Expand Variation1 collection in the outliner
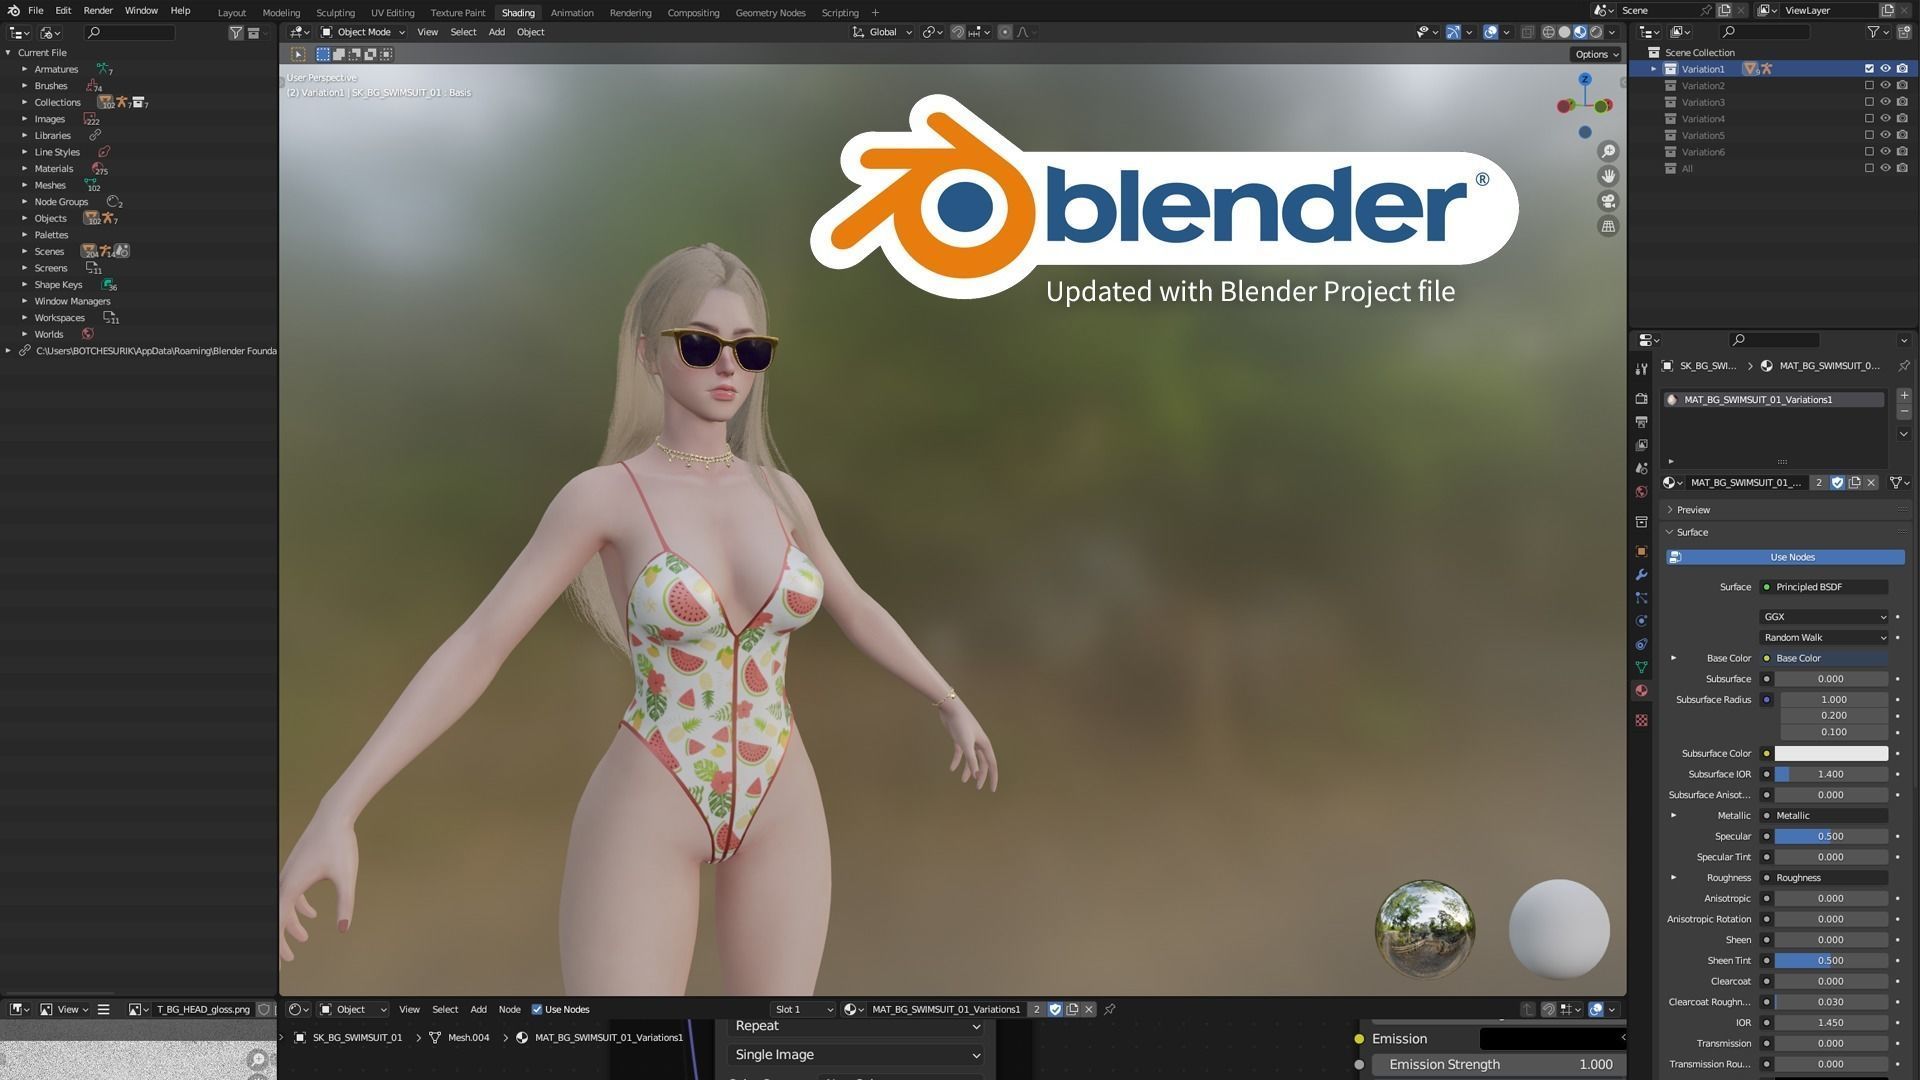This screenshot has width=1920, height=1080. [x=1653, y=69]
